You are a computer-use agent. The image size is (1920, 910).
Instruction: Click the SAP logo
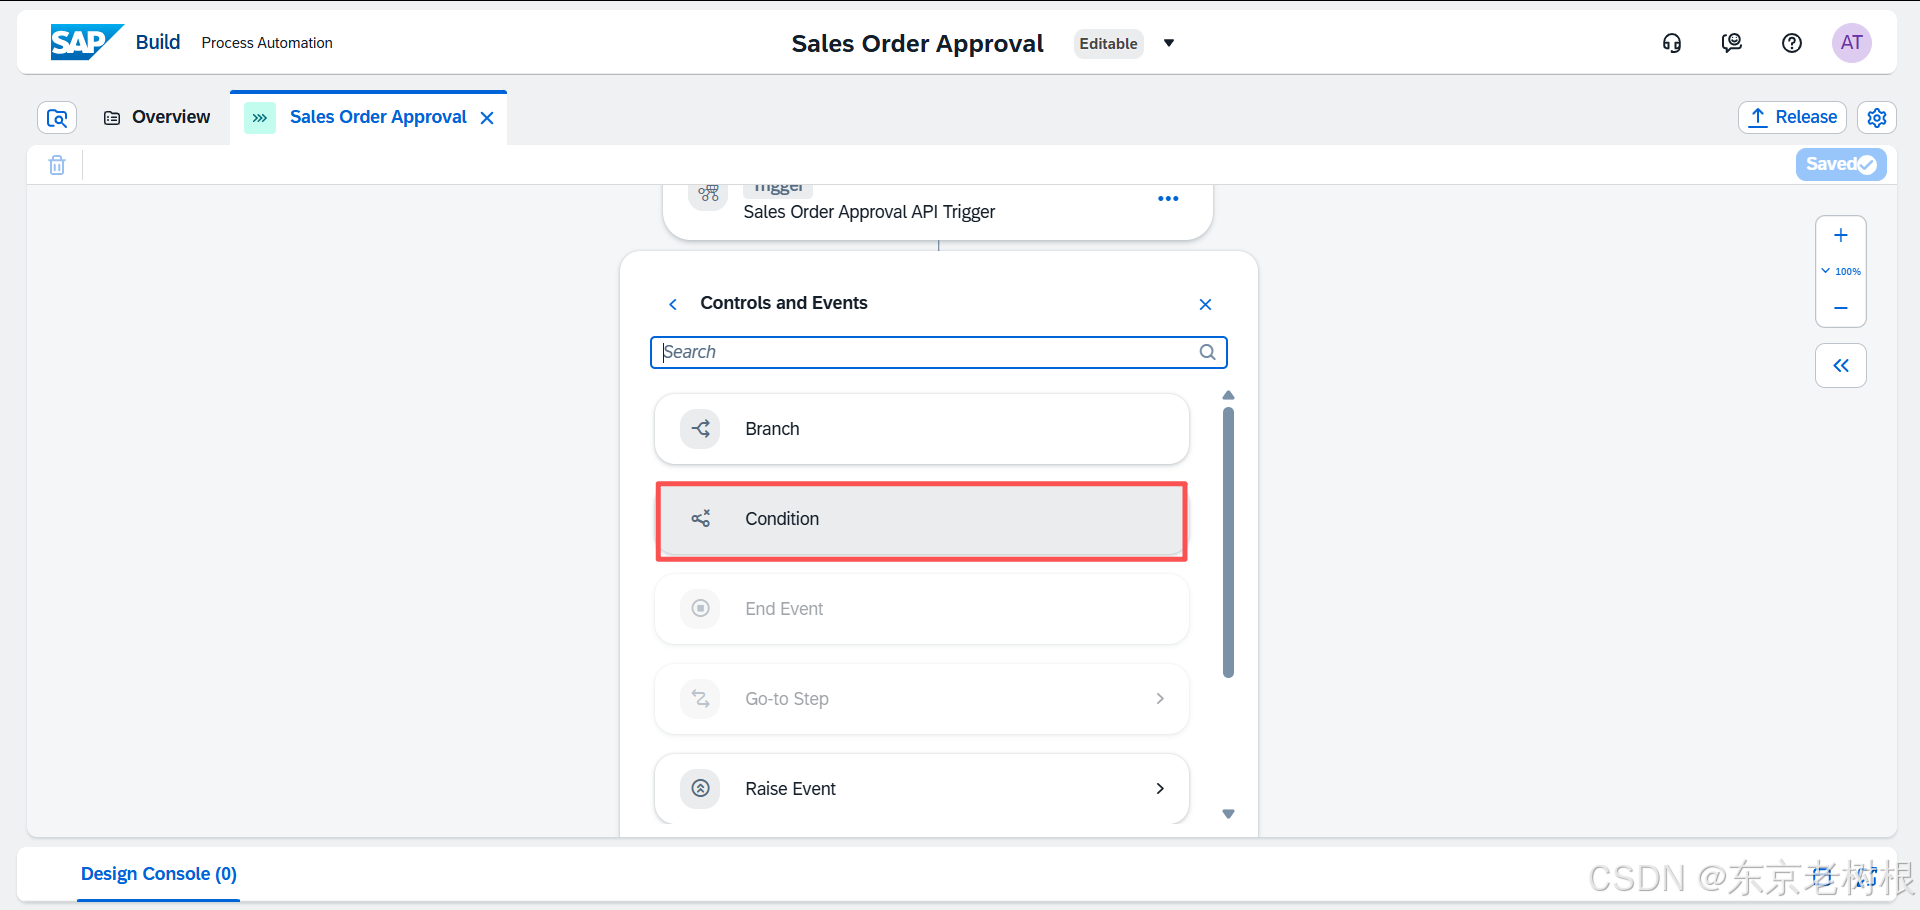pos(87,42)
